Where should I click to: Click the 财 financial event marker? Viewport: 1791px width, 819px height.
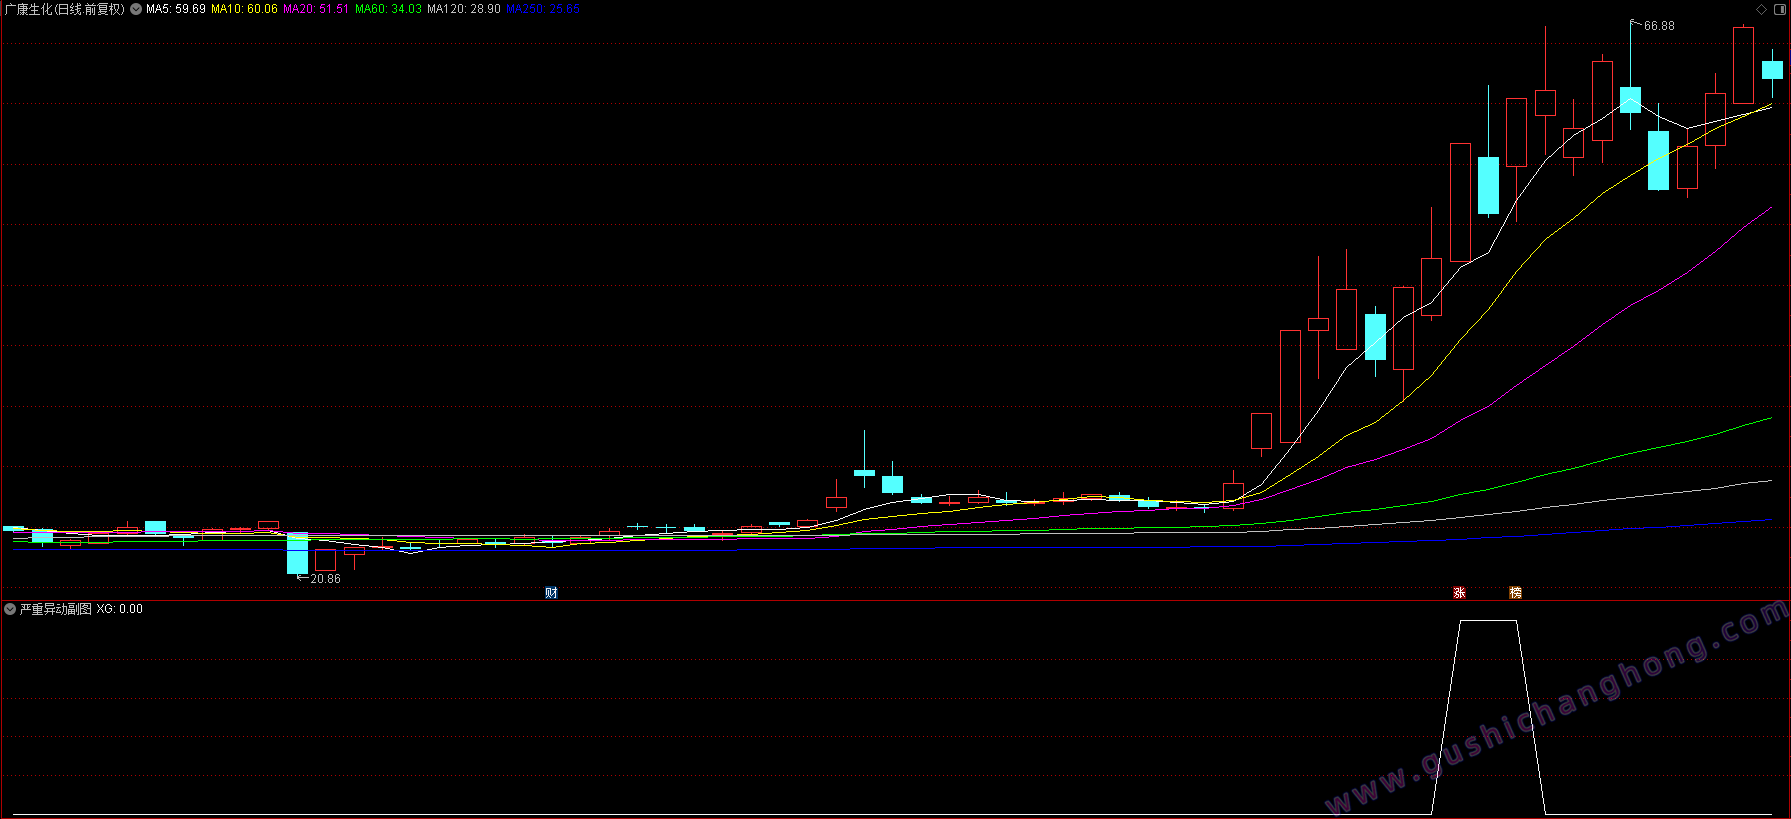tap(551, 593)
